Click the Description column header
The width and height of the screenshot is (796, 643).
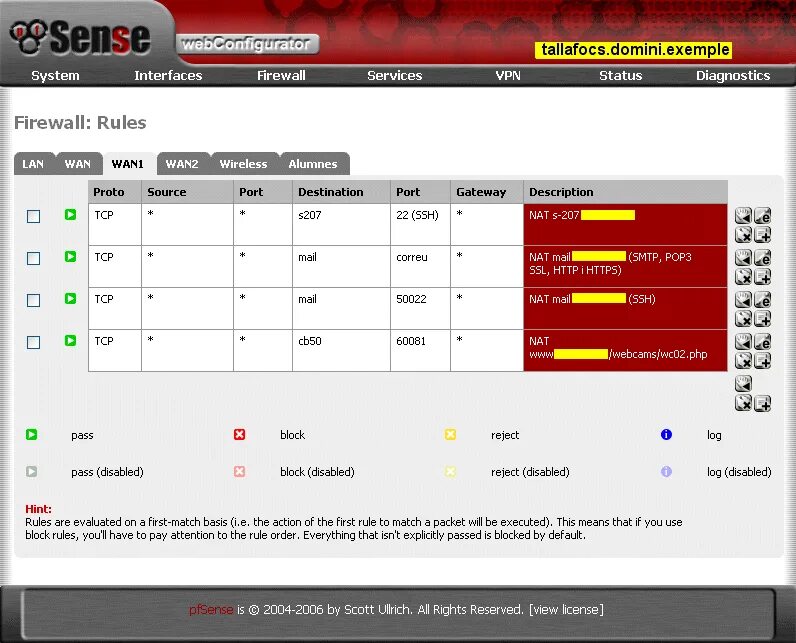click(625, 192)
